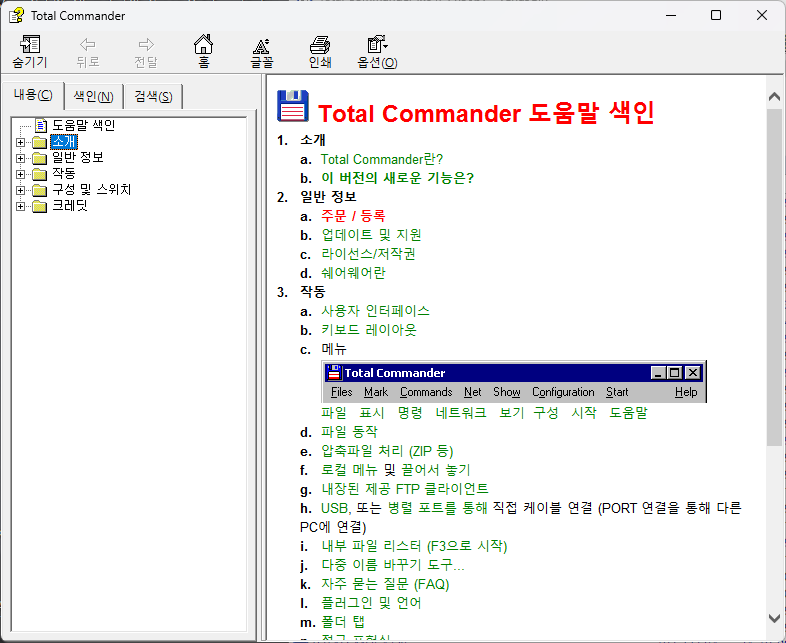
Task: Switch to the 검색(S) tab
Action: coord(153,96)
